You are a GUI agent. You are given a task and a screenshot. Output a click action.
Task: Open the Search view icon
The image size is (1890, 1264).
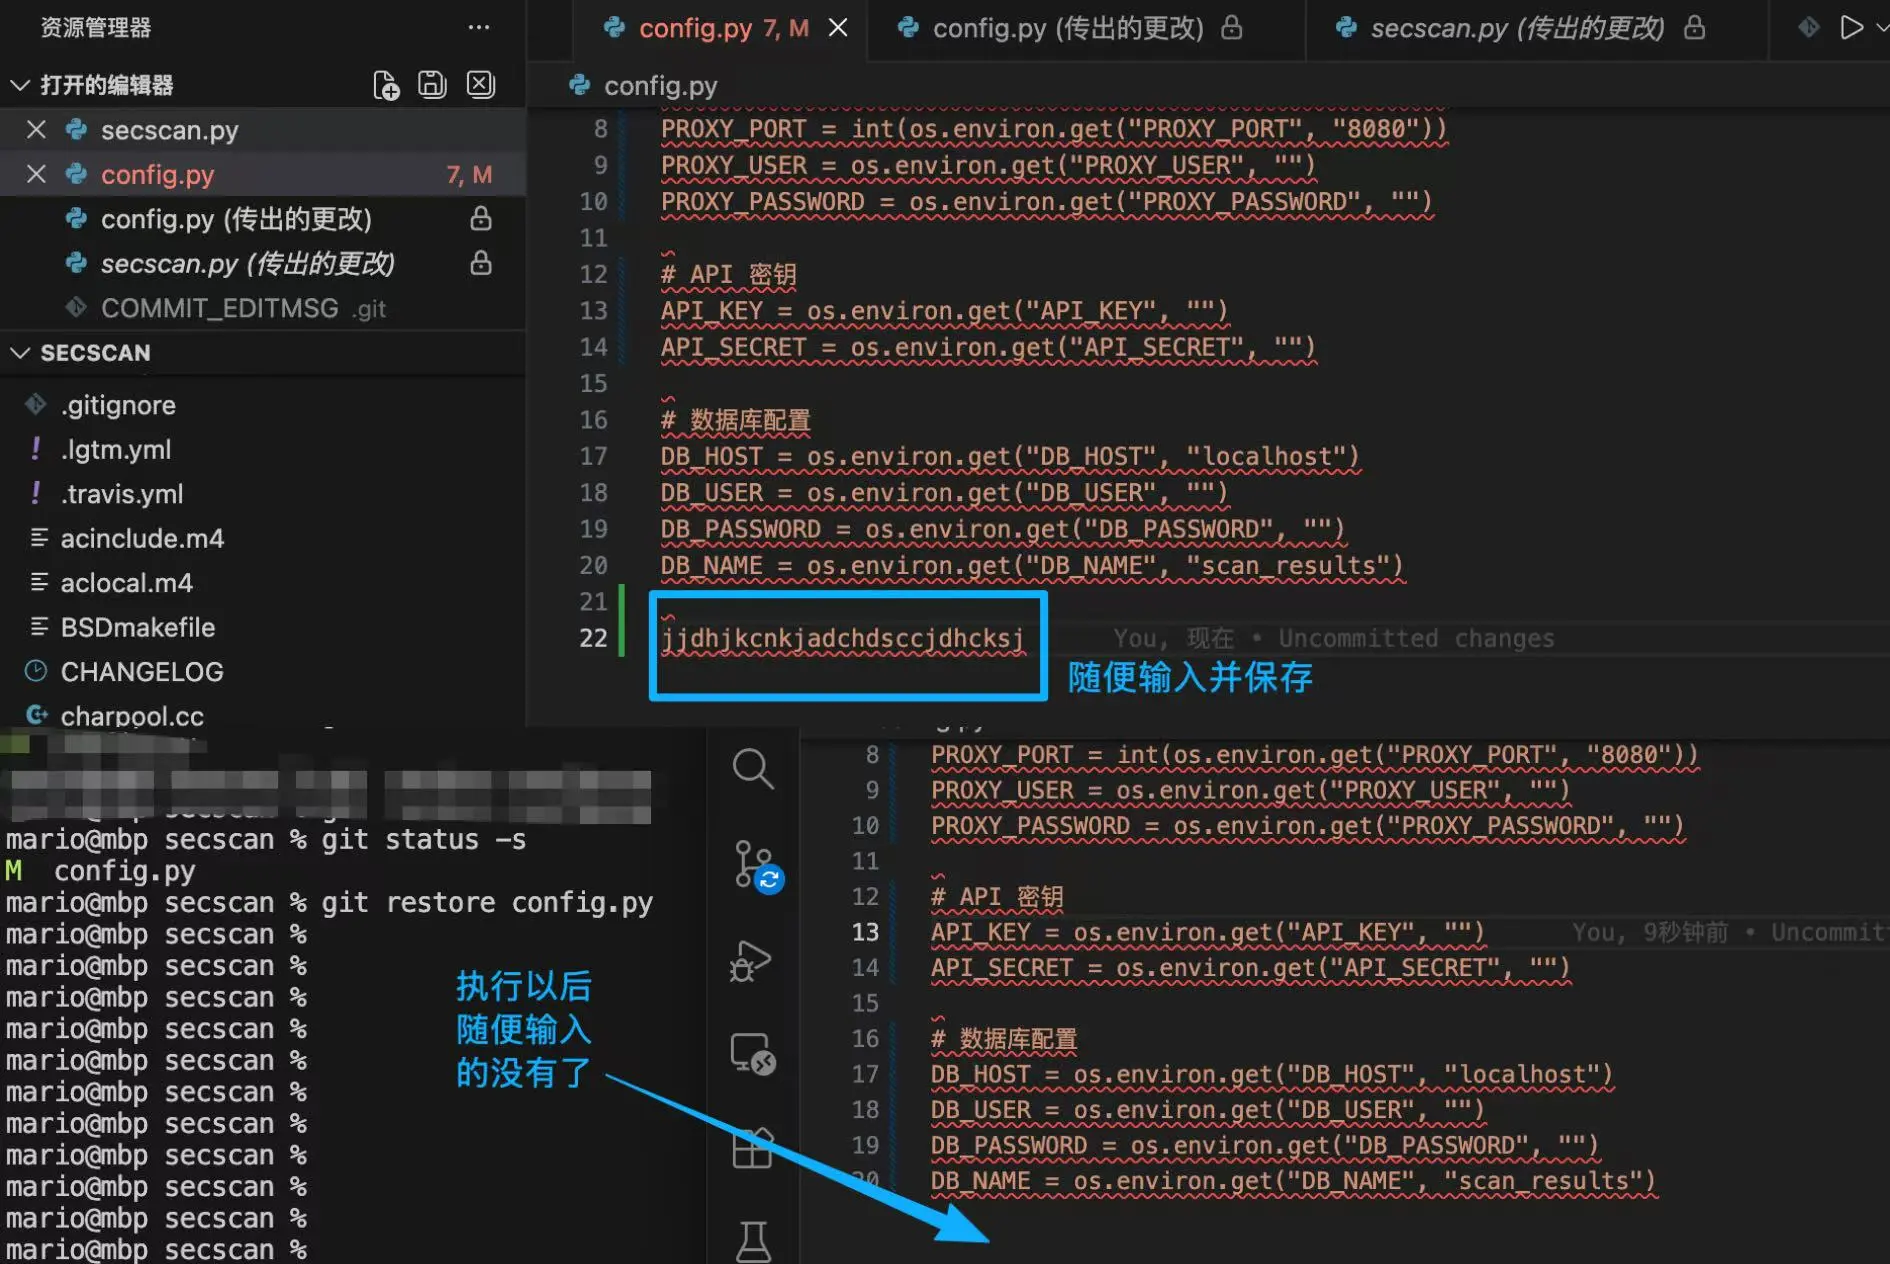[x=752, y=768]
